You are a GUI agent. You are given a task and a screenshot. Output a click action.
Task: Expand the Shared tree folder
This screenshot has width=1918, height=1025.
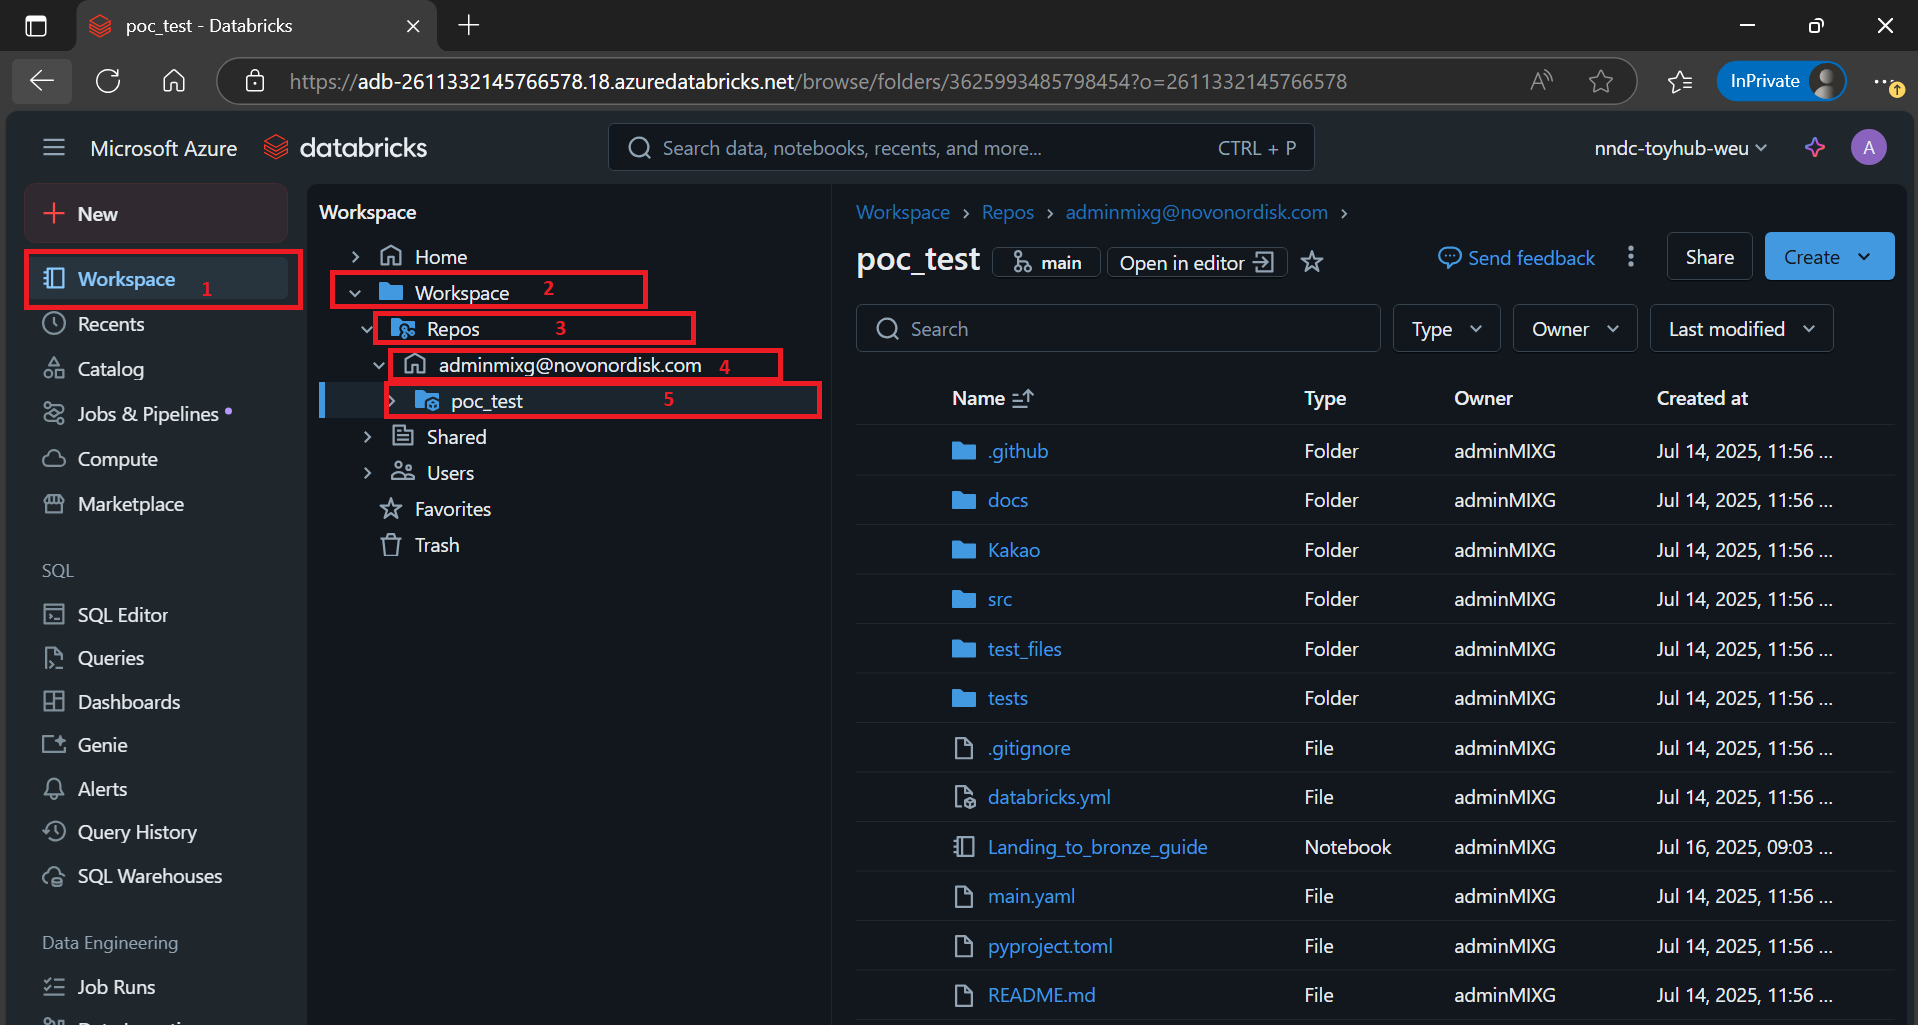tap(367, 437)
